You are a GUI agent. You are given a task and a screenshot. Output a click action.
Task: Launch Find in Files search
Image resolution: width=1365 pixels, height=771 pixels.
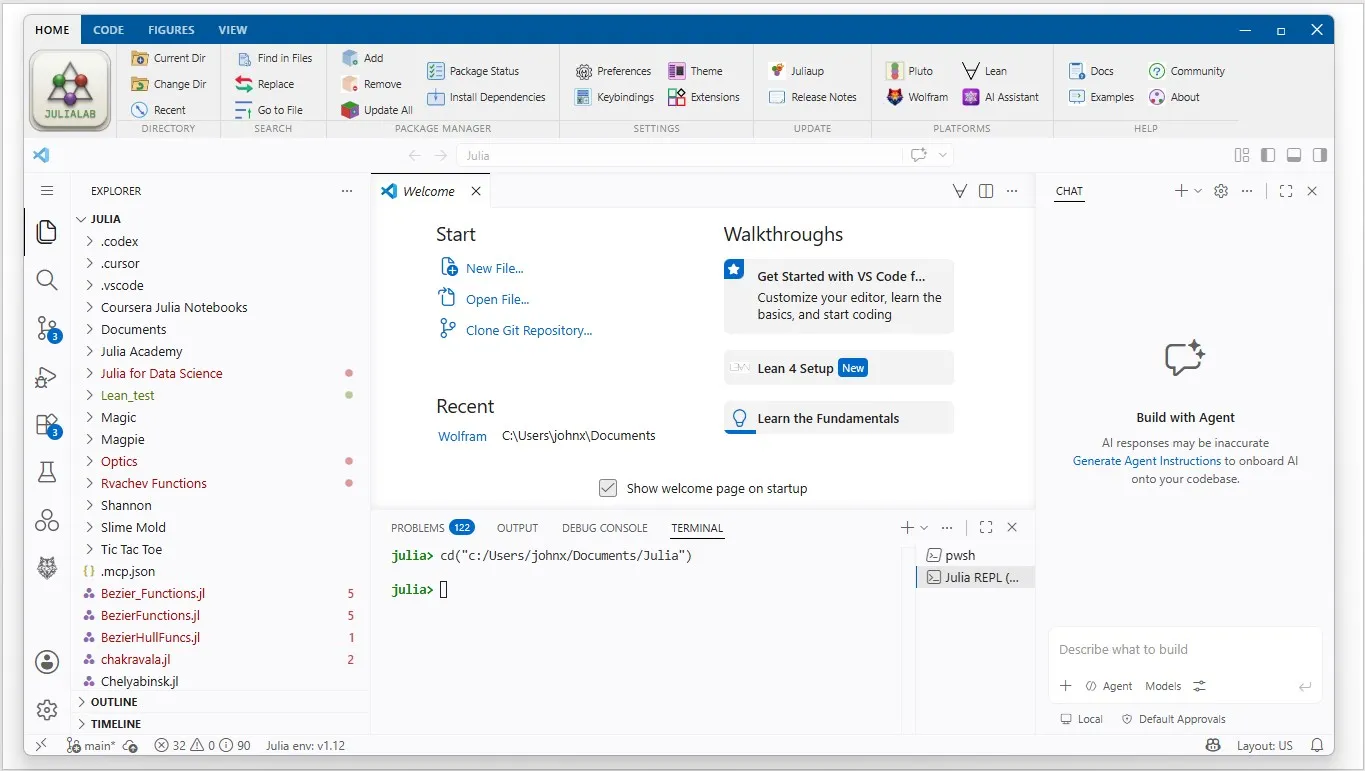click(x=274, y=58)
